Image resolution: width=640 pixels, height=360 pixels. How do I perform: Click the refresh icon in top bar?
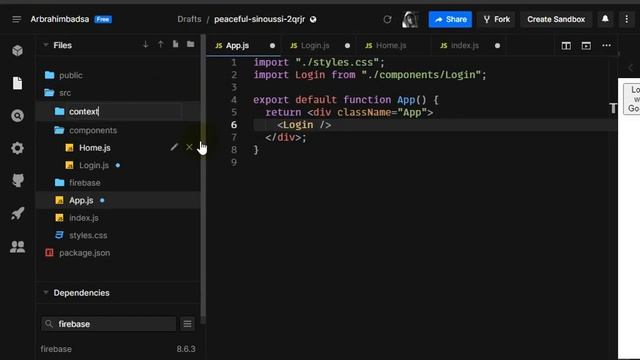click(387, 19)
